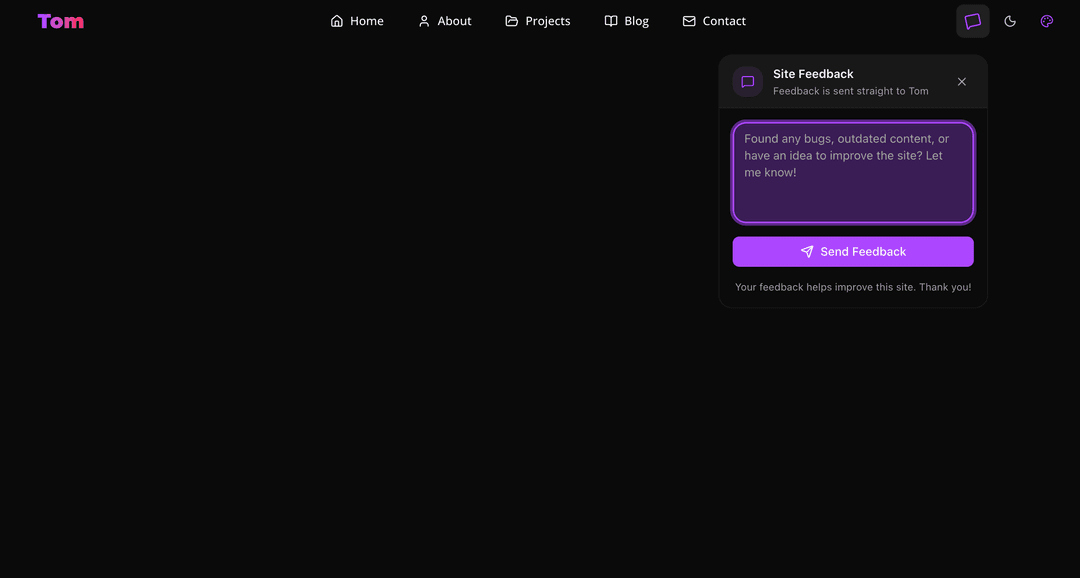Click the highlighted feedback bubble icon in the navbar

click(972, 20)
